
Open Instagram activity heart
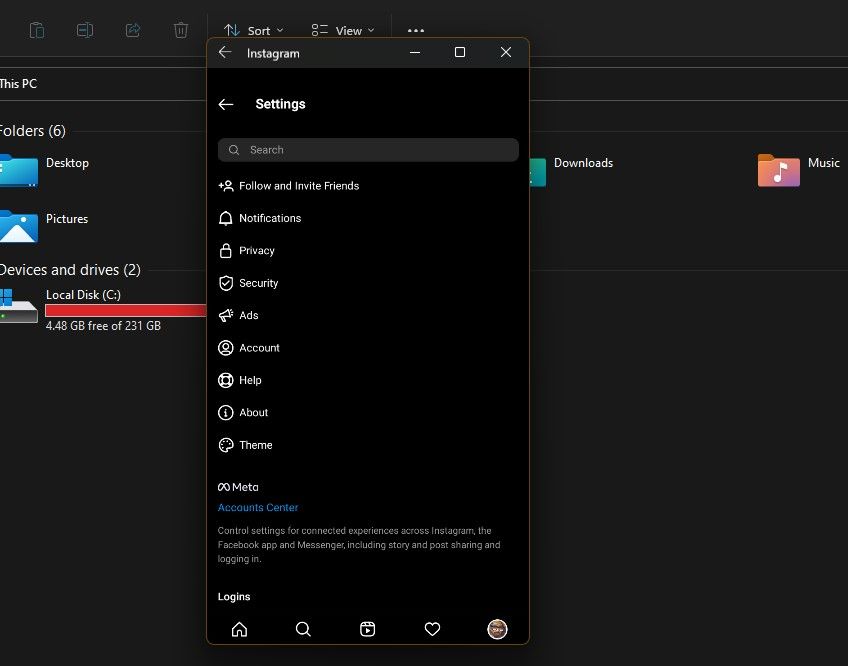(432, 629)
